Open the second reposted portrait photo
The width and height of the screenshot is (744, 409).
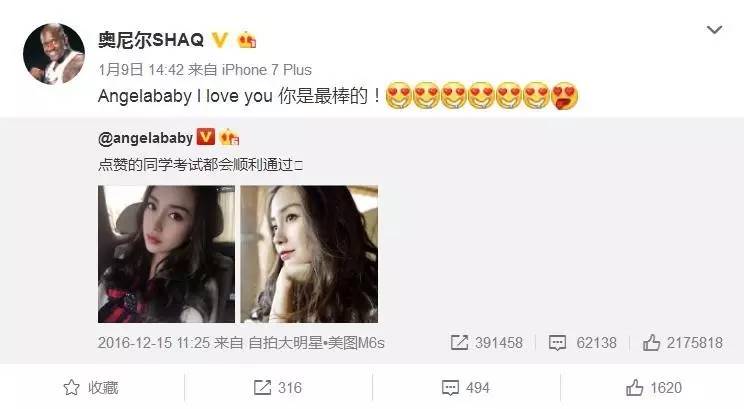tap(309, 254)
